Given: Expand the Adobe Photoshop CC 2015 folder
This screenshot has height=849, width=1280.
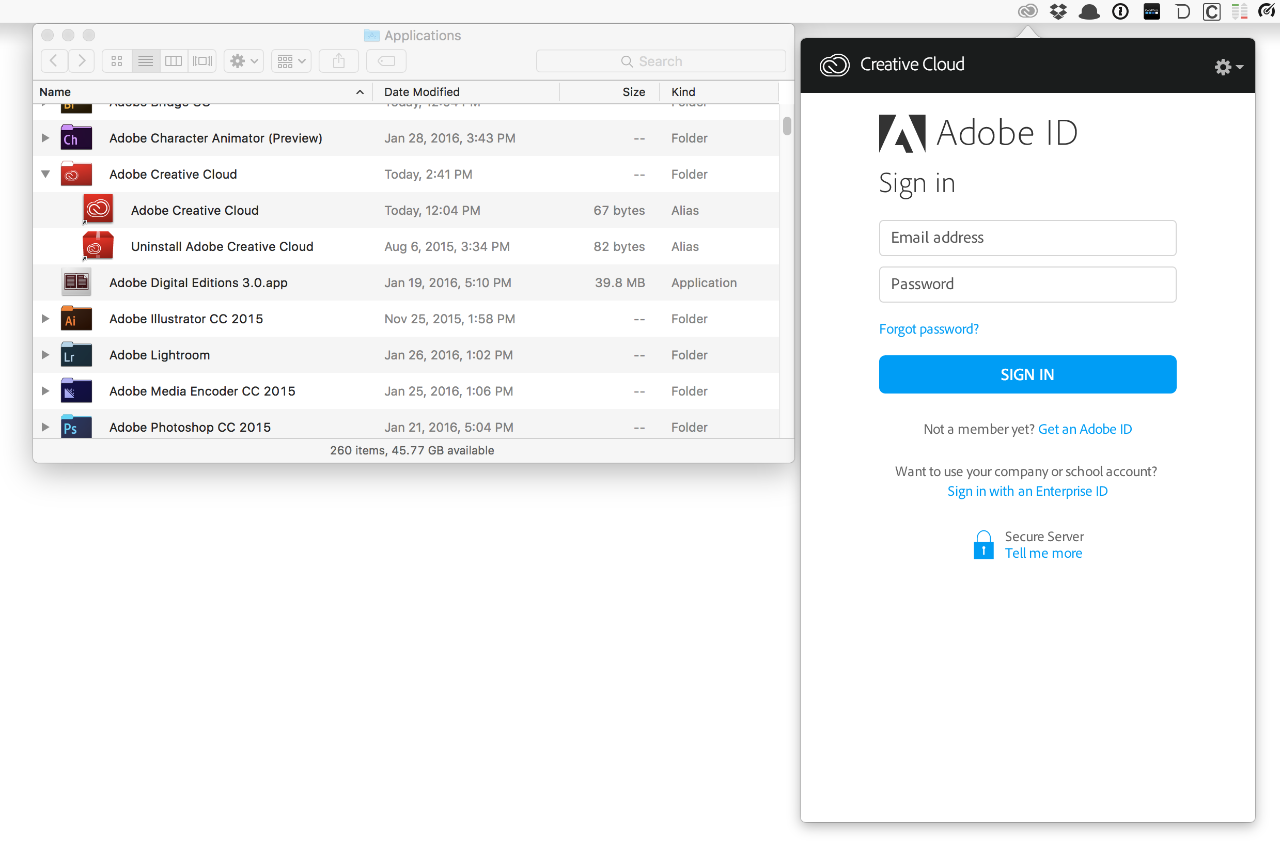Looking at the screenshot, I should [x=45, y=427].
